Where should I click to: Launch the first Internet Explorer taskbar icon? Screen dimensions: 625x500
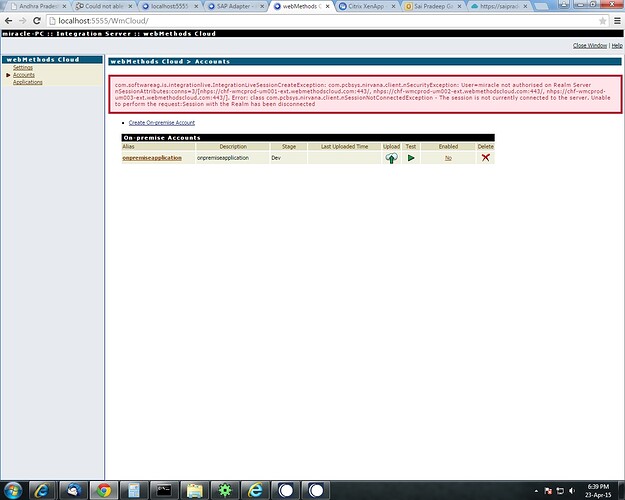[x=41, y=490]
